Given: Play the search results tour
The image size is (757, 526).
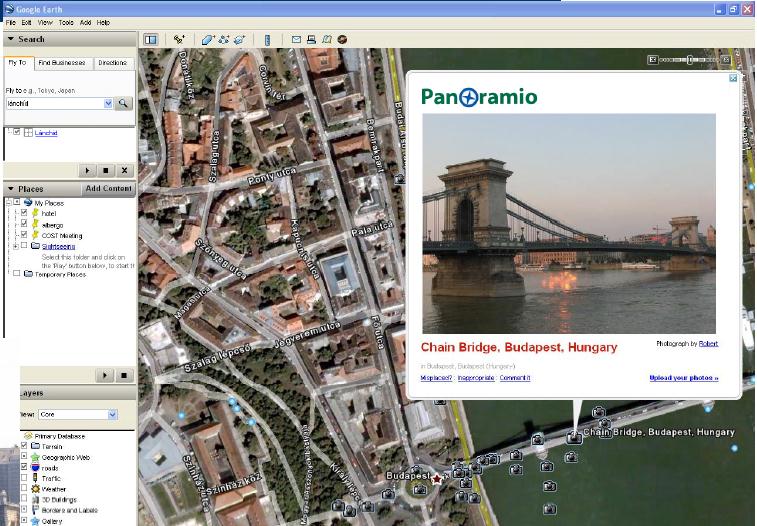Looking at the screenshot, I should [x=87, y=170].
